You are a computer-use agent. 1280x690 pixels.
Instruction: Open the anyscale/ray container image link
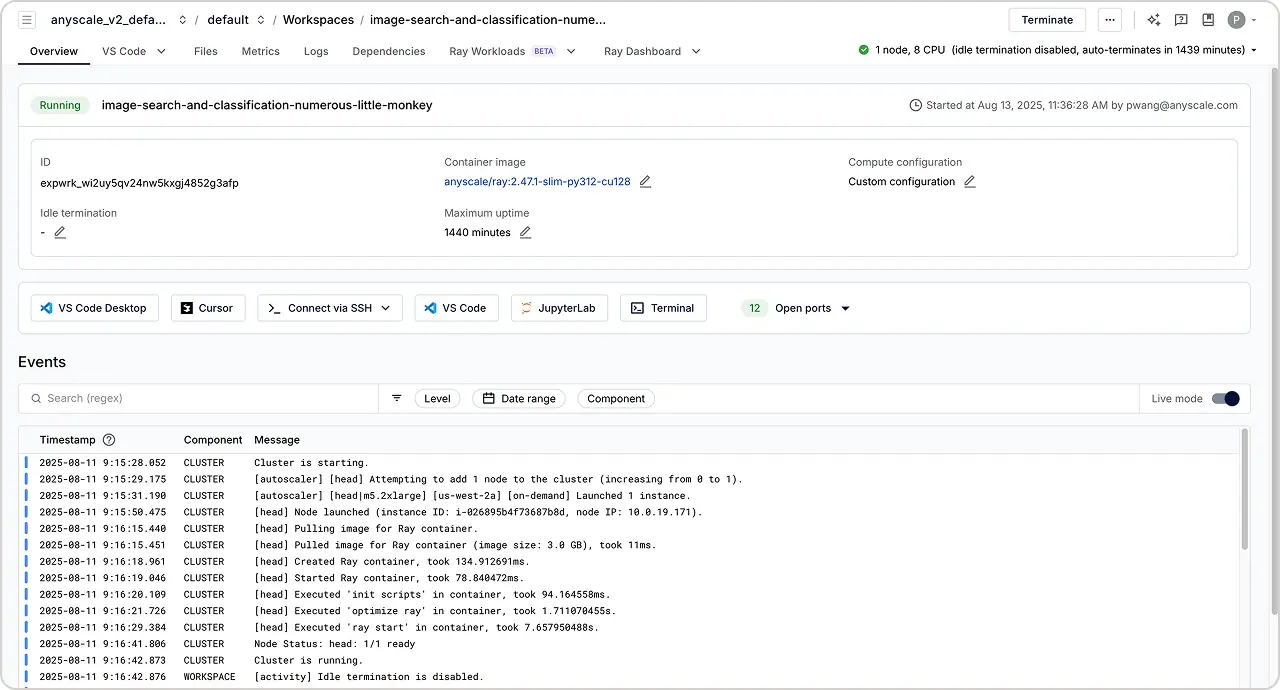click(x=537, y=182)
